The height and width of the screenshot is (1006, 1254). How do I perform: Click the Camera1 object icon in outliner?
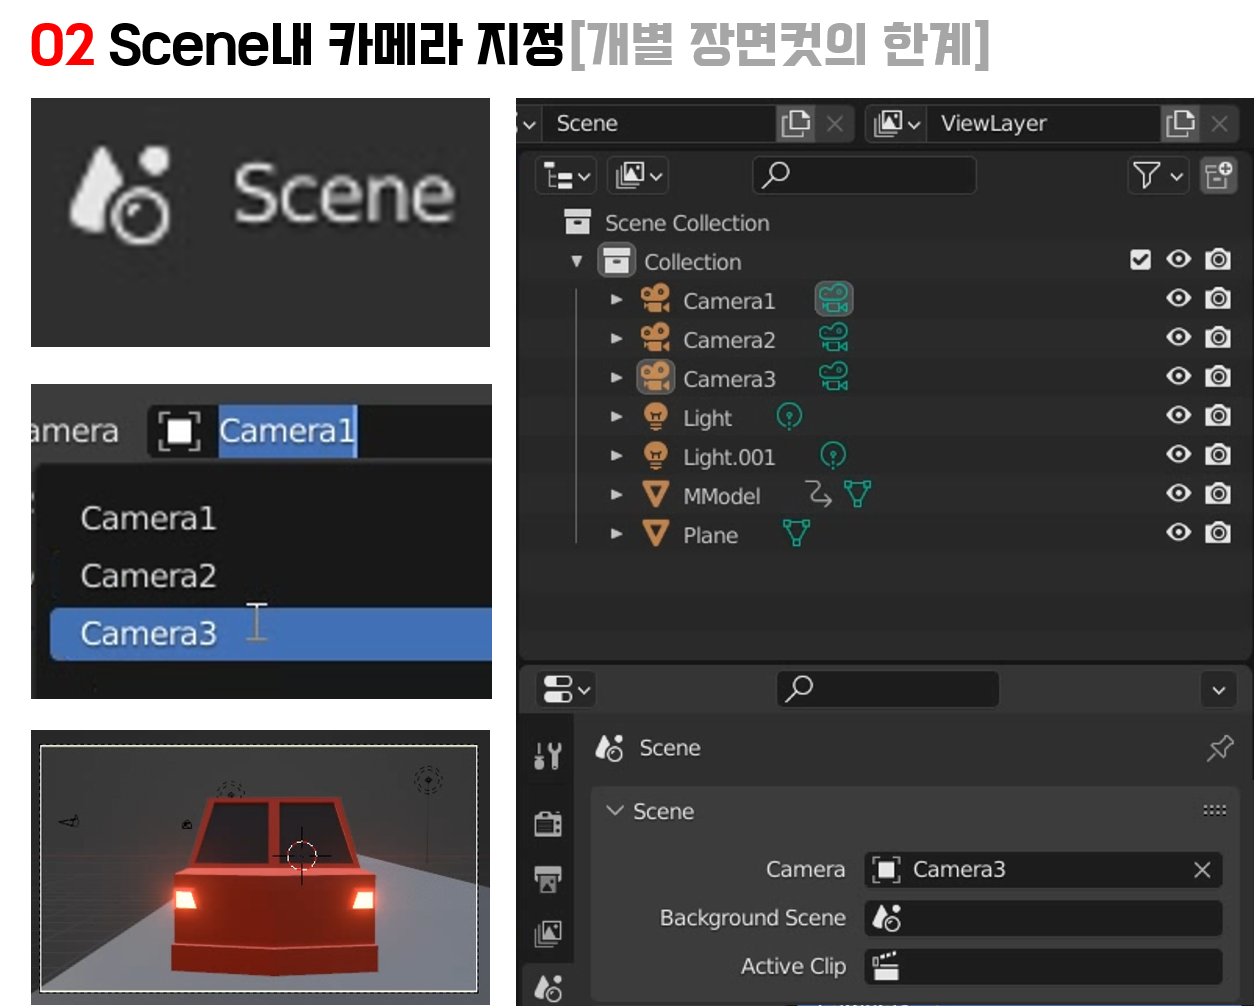point(655,298)
